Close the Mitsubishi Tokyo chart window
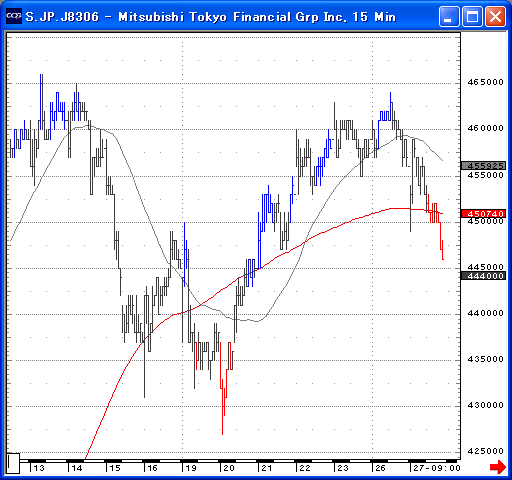Image resolution: width=512 pixels, height=480 pixels. coord(495,16)
